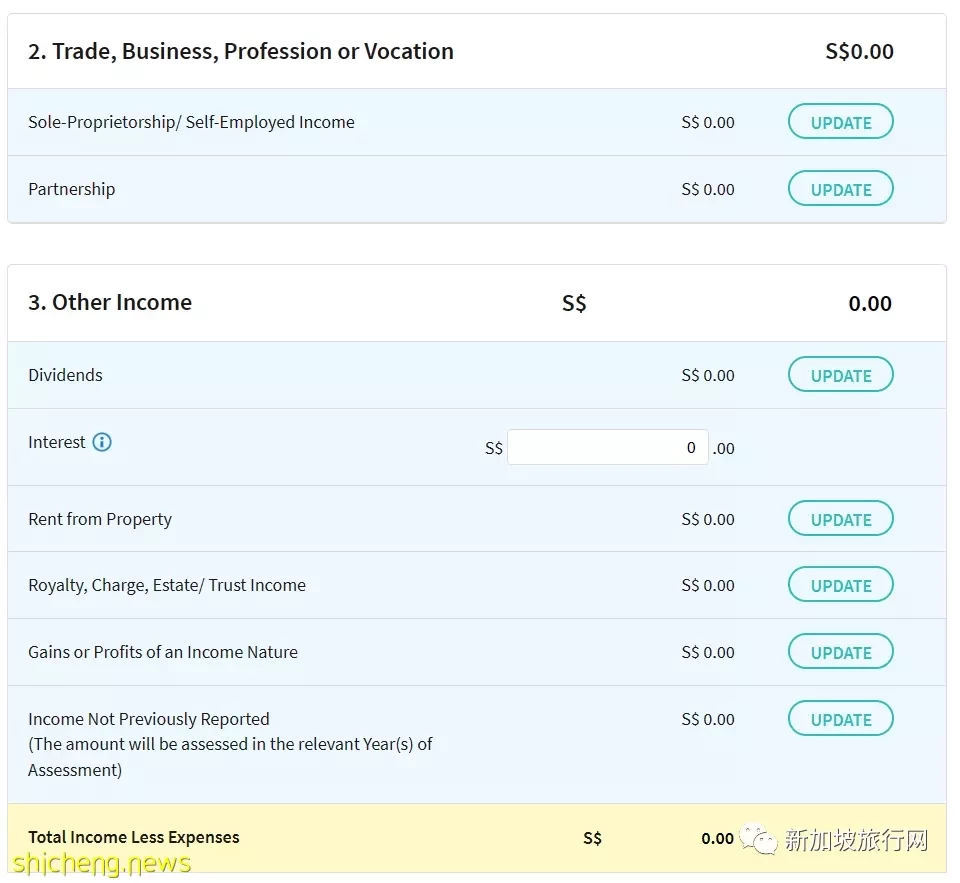Update Sole-Proprietorship/Self-Employed Income
This screenshot has width=960, height=883.
pyautogui.click(x=840, y=122)
